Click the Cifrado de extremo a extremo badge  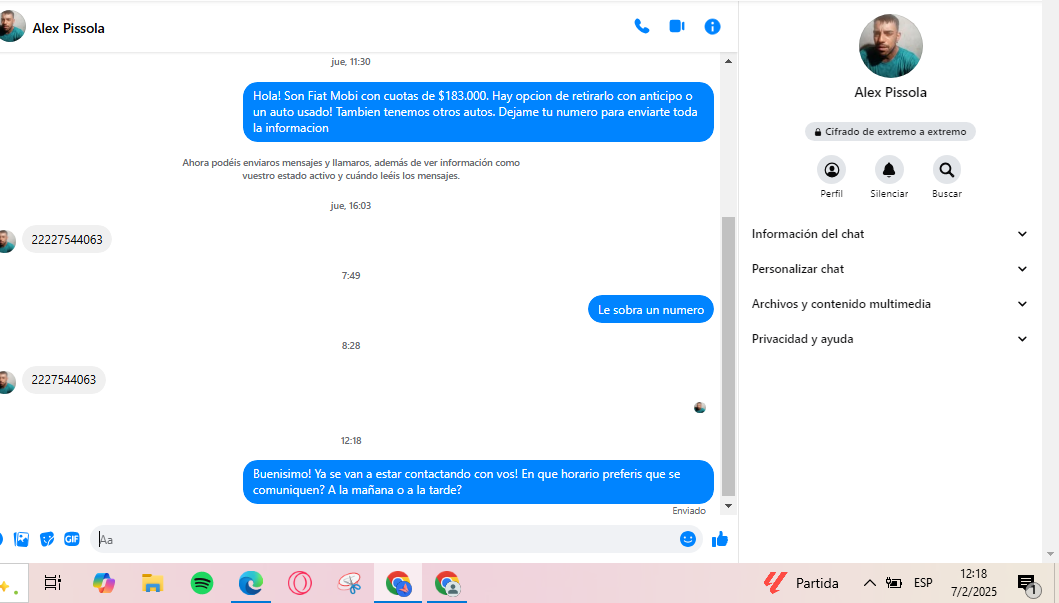tap(890, 132)
